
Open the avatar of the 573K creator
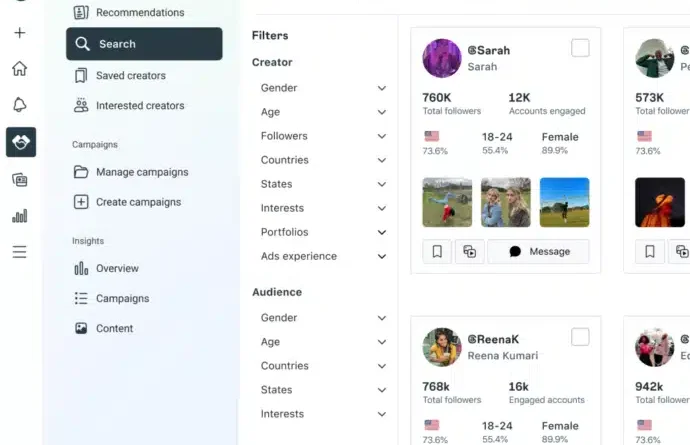[654, 58]
